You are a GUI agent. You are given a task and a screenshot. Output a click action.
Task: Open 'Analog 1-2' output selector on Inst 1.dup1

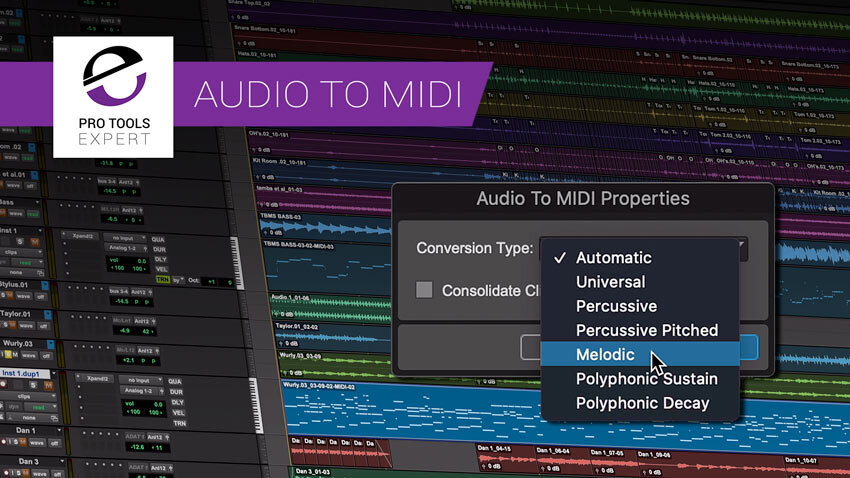pos(142,391)
